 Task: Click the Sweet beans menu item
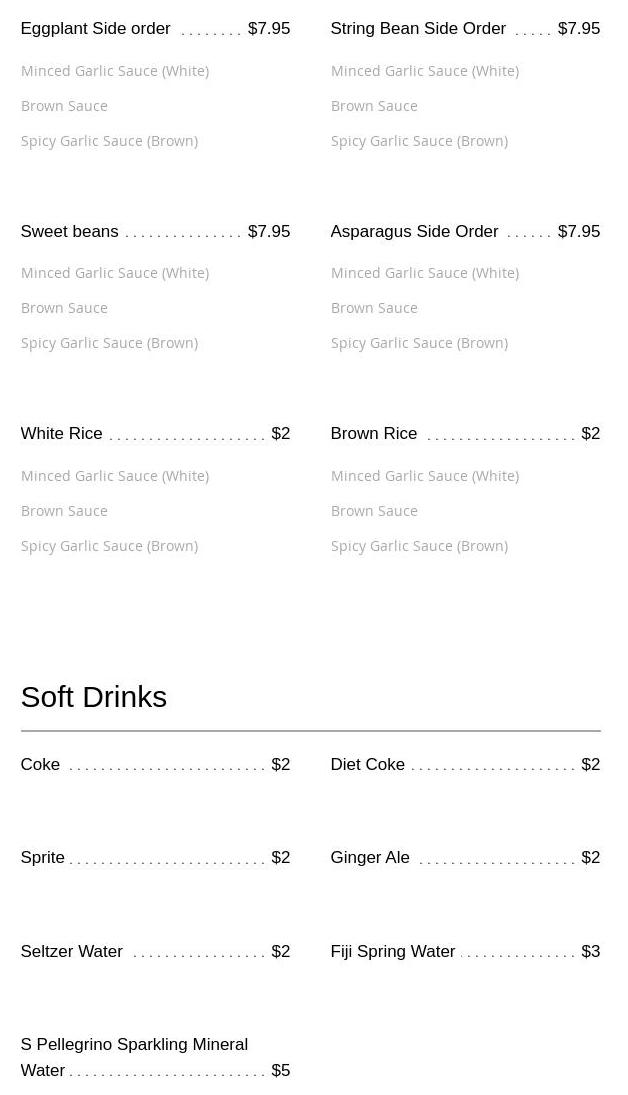click(x=70, y=231)
